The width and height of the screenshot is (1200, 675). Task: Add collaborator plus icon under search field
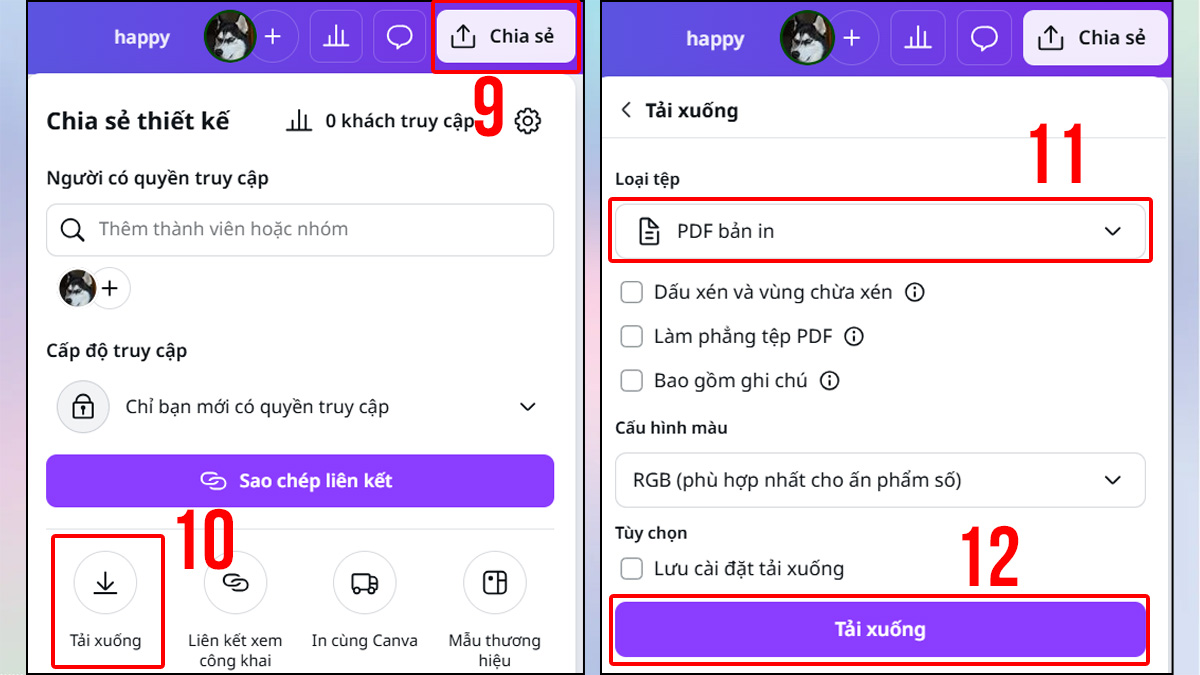tap(110, 289)
